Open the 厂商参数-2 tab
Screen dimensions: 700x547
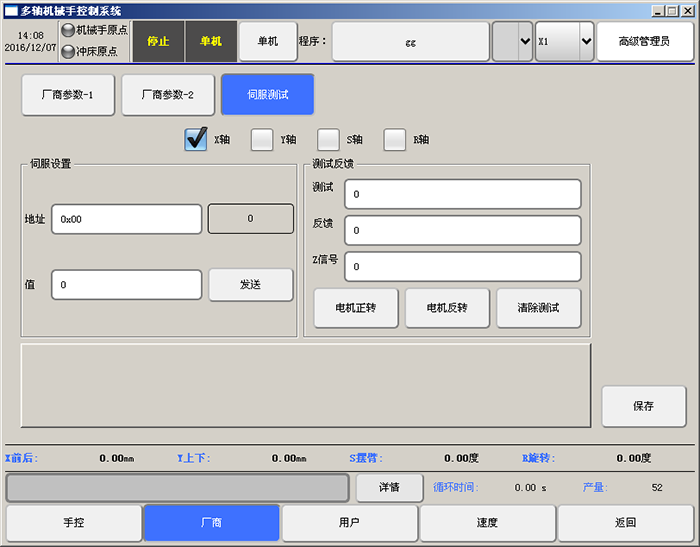pos(167,95)
